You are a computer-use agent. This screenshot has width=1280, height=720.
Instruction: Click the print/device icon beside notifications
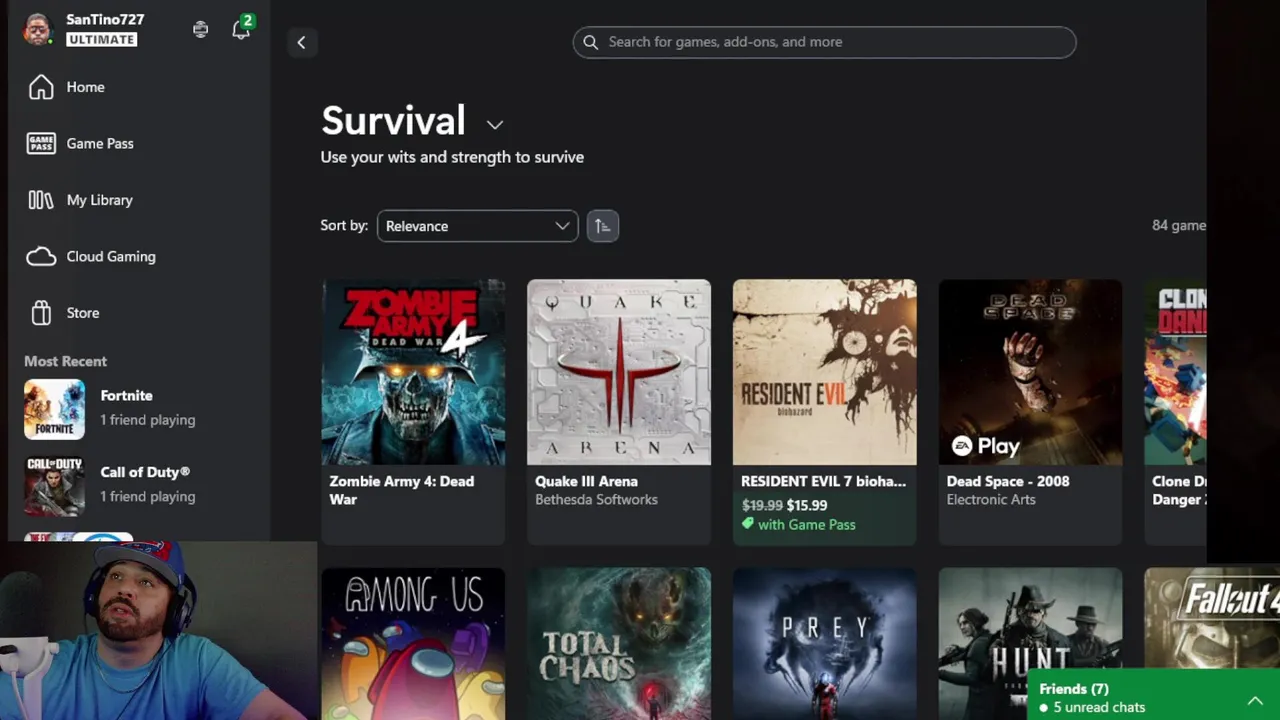(201, 30)
